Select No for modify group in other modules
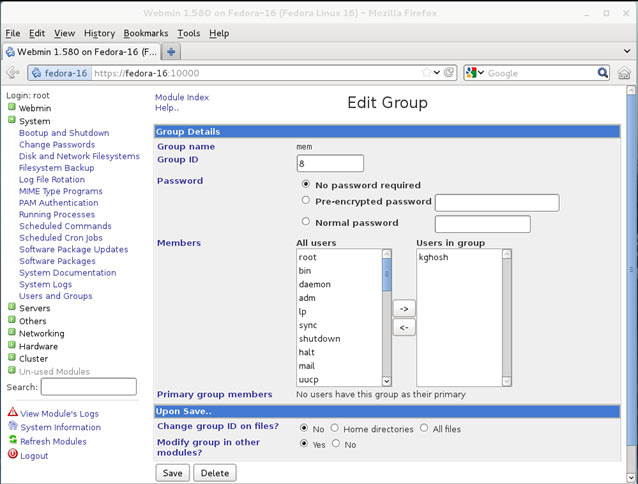 pos(336,443)
